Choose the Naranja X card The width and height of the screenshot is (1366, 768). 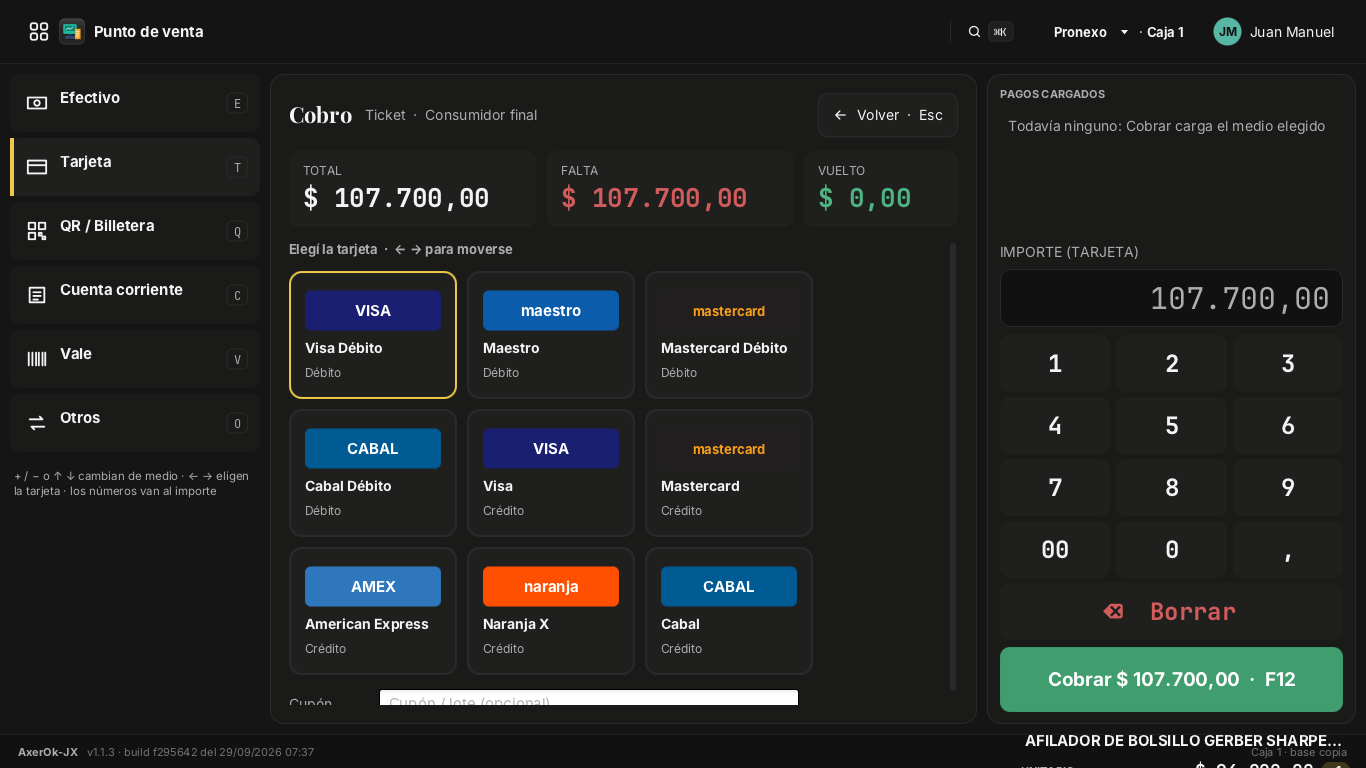551,611
